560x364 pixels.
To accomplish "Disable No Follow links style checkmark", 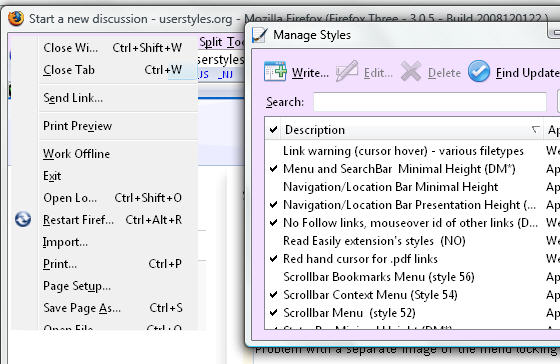I will (x=274, y=223).
